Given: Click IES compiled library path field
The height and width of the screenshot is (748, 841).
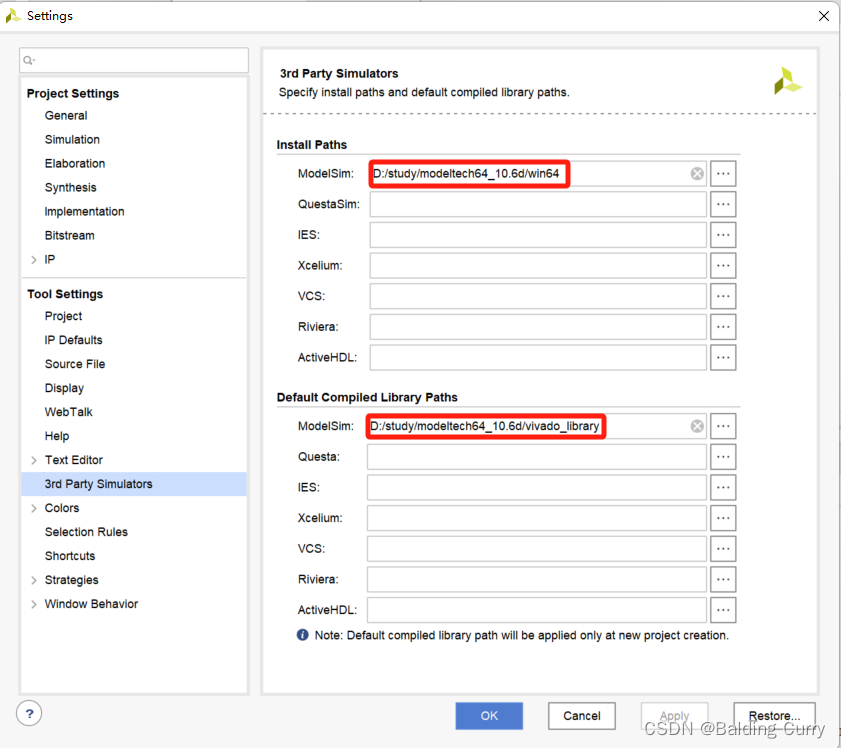Looking at the screenshot, I should [x=537, y=487].
